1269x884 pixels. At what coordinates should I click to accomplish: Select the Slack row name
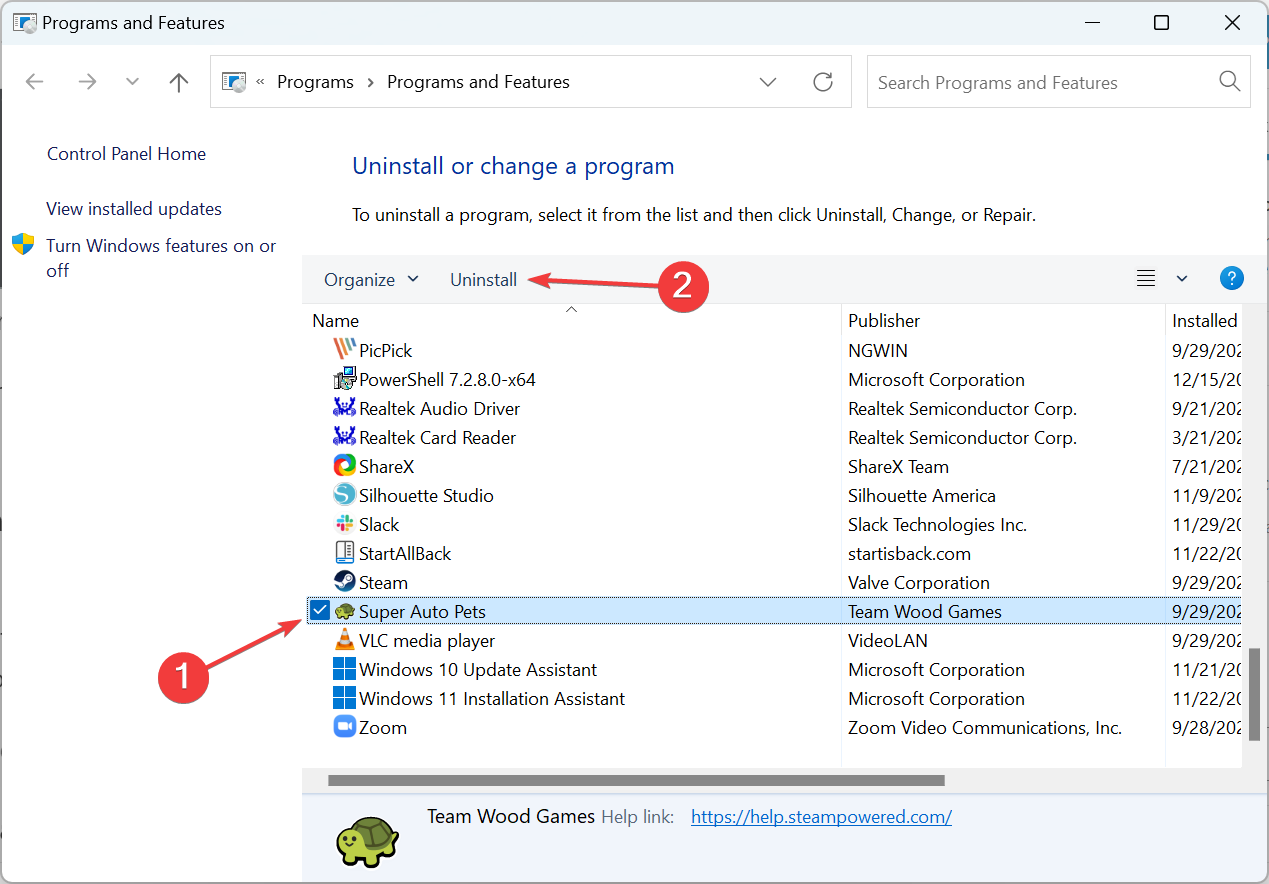[x=379, y=524]
